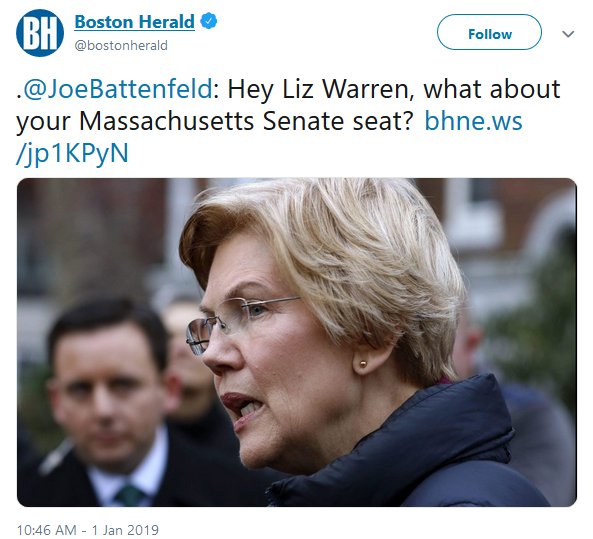
Task: Visit the @bostonherald handle profile
Action: [121, 45]
